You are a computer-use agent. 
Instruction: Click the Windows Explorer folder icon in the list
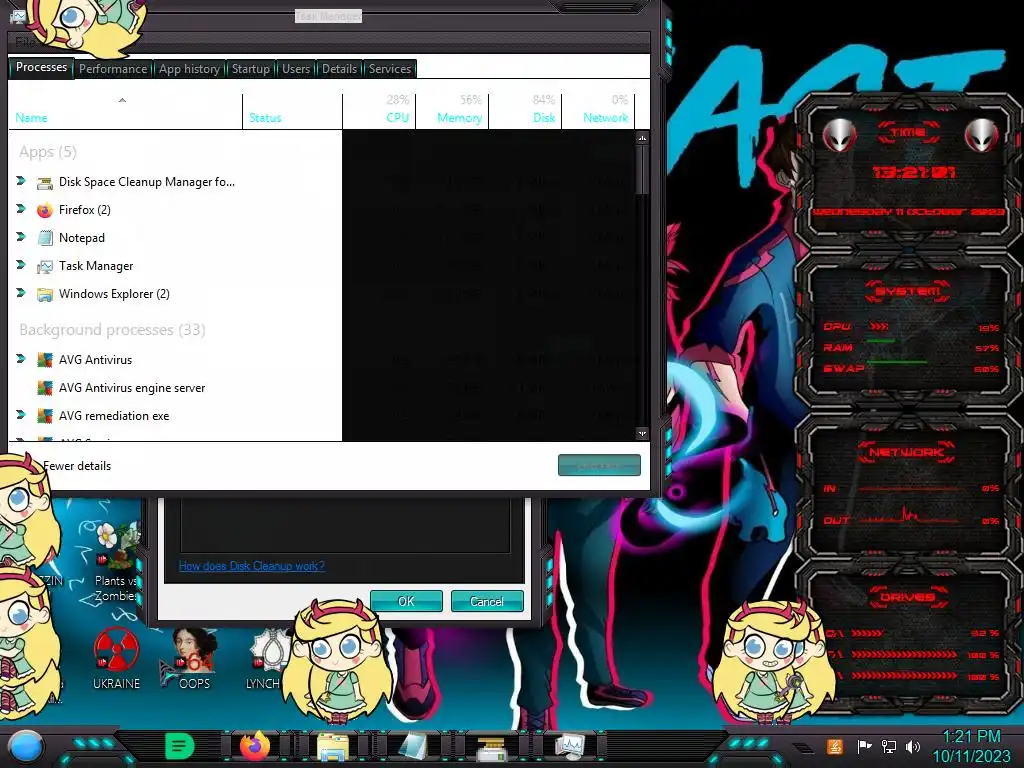[x=44, y=295]
